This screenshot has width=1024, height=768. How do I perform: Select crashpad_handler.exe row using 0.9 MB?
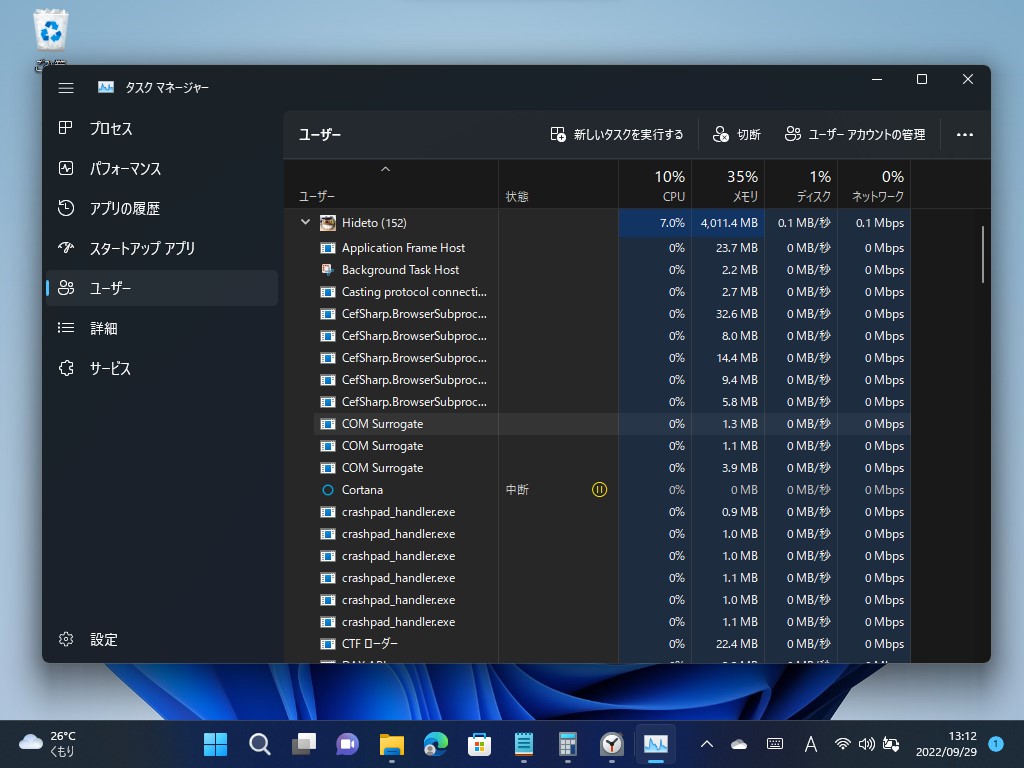613,512
